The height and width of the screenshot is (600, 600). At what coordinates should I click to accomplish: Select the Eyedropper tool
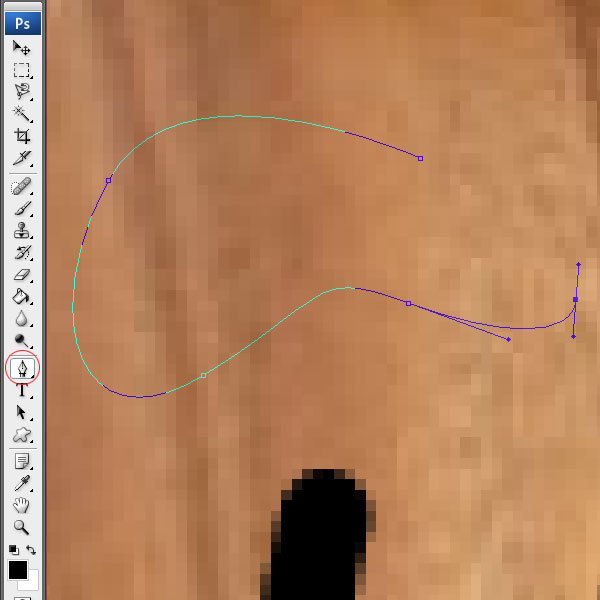(21, 483)
